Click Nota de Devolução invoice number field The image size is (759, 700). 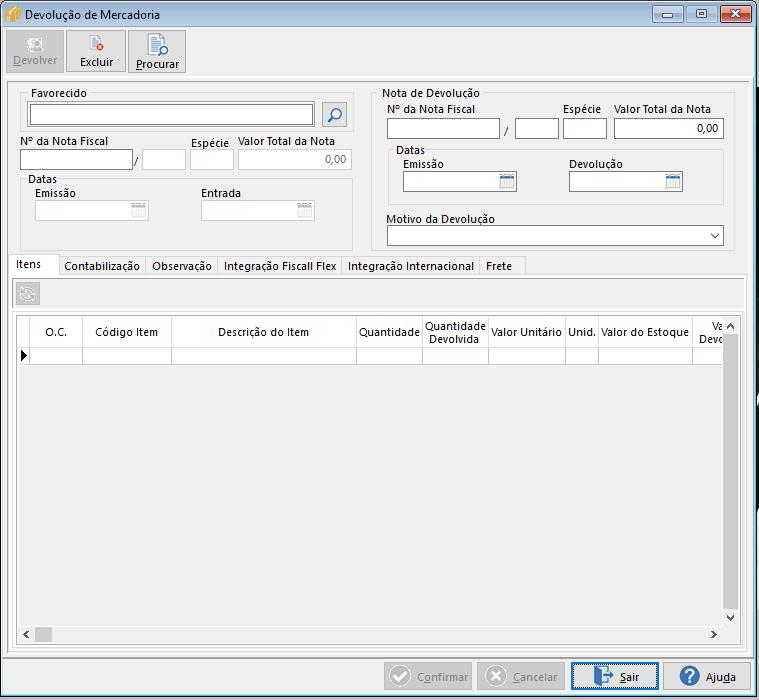443,129
